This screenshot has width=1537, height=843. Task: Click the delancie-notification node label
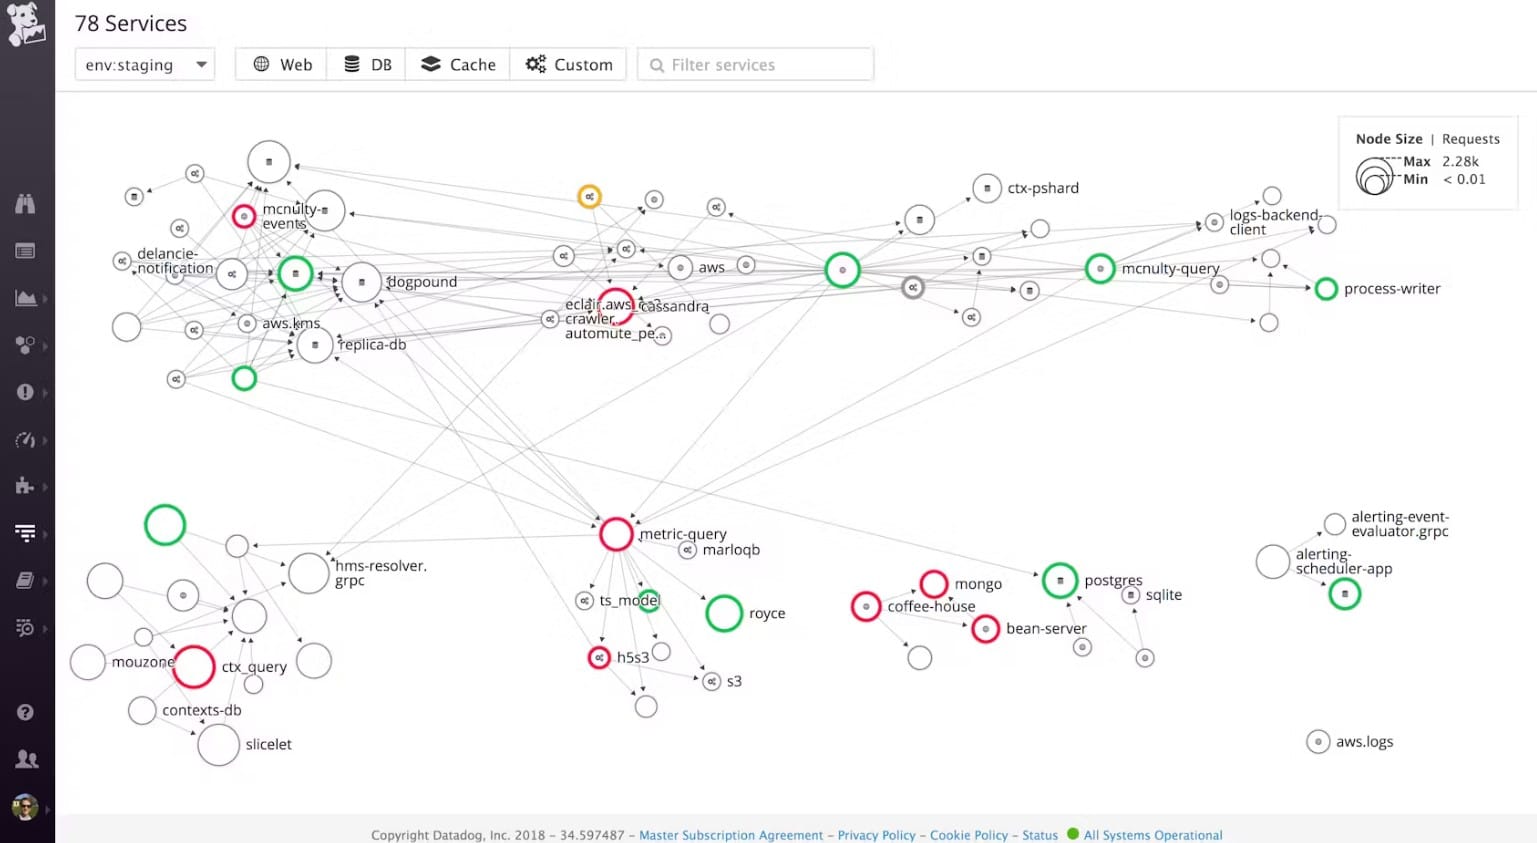(x=175, y=261)
